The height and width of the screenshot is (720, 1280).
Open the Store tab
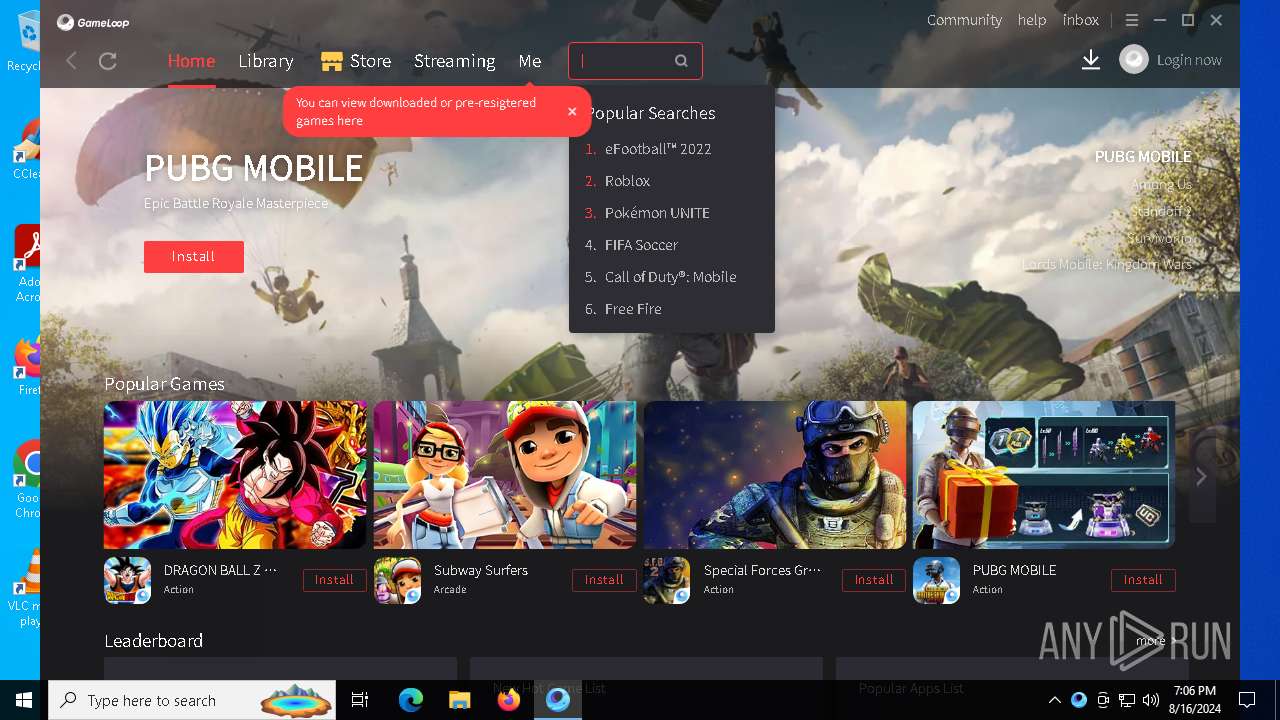tap(356, 61)
